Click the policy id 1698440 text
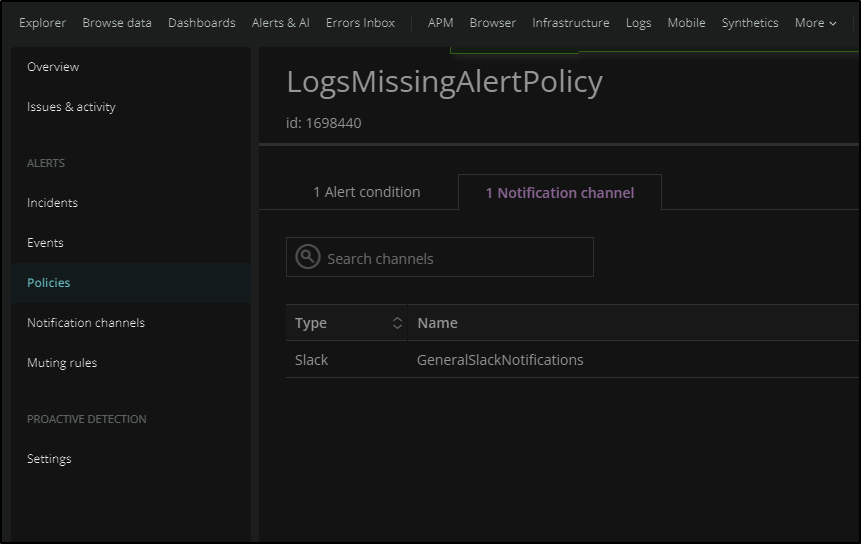The width and height of the screenshot is (861, 544). [323, 123]
